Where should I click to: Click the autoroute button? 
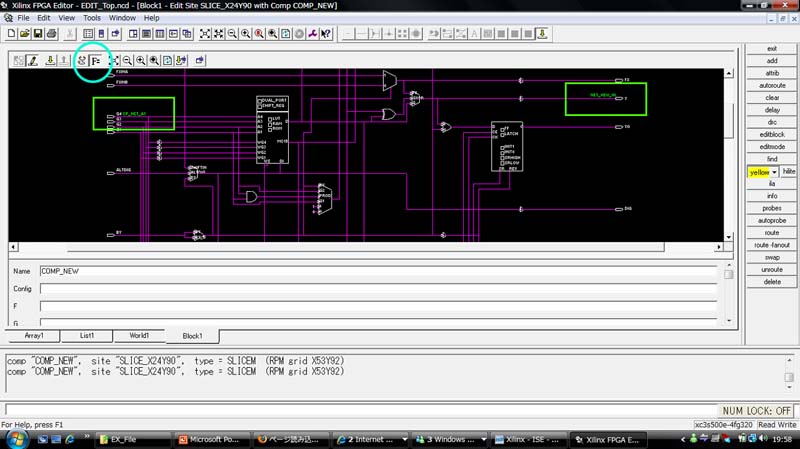772,86
